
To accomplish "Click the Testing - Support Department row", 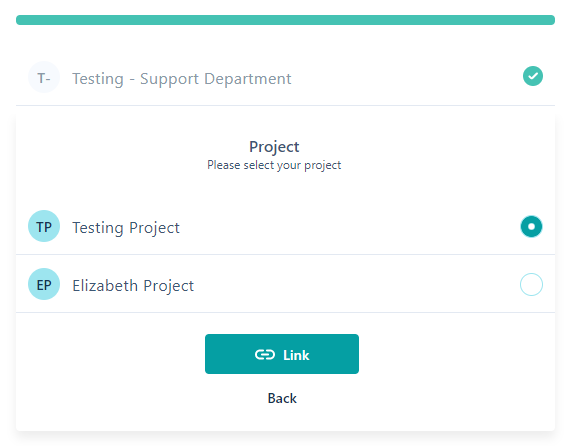I will pyautogui.click(x=285, y=77).
